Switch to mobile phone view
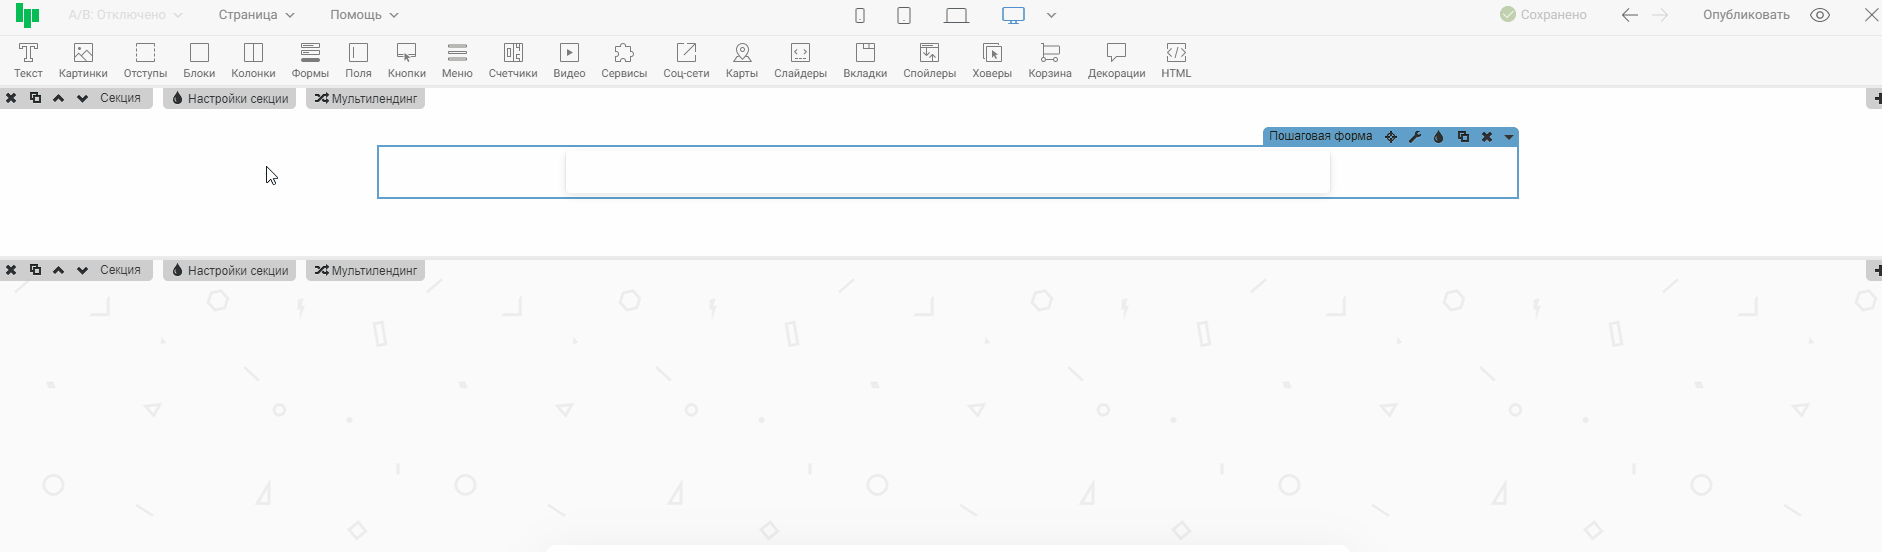The width and height of the screenshot is (1882, 552). pos(859,15)
